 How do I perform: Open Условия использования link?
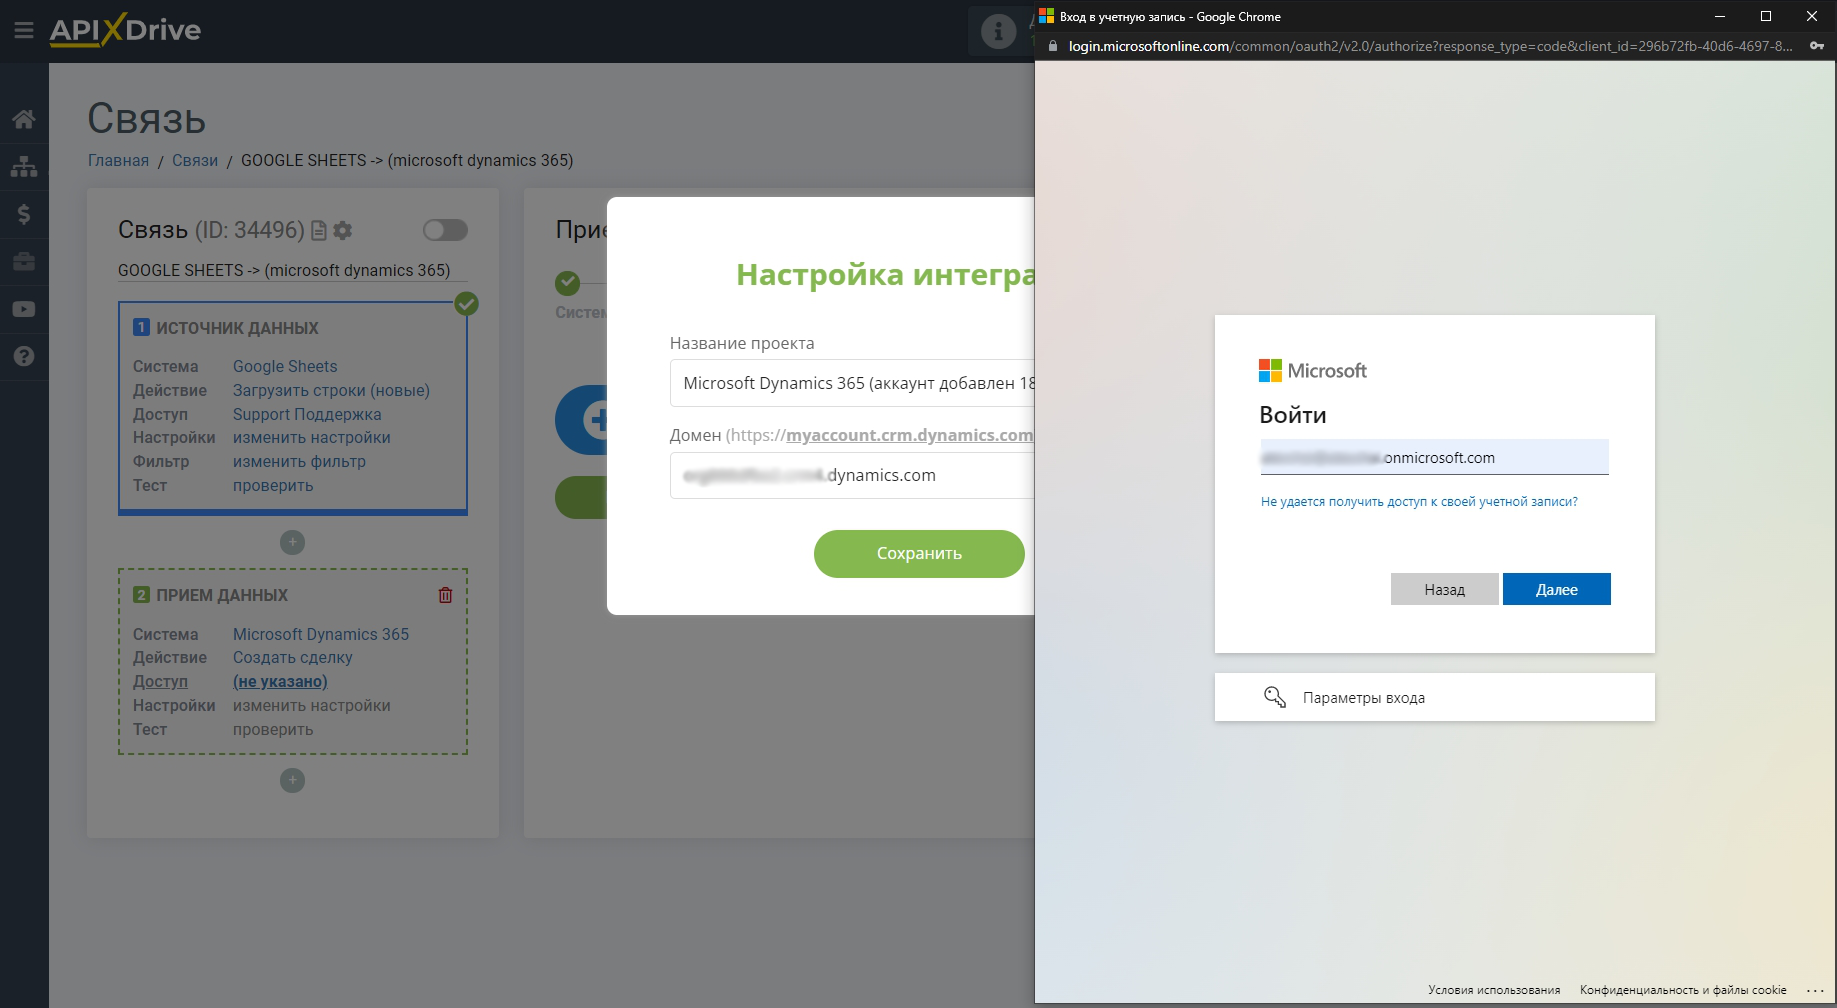tap(1494, 990)
